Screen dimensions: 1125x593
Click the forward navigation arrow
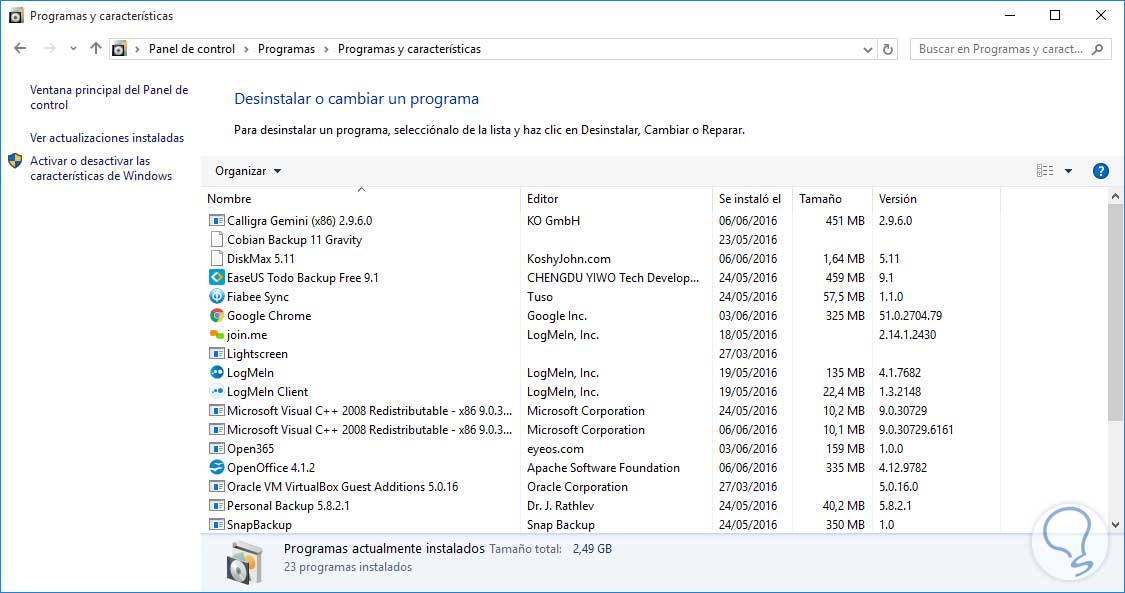tap(50, 48)
